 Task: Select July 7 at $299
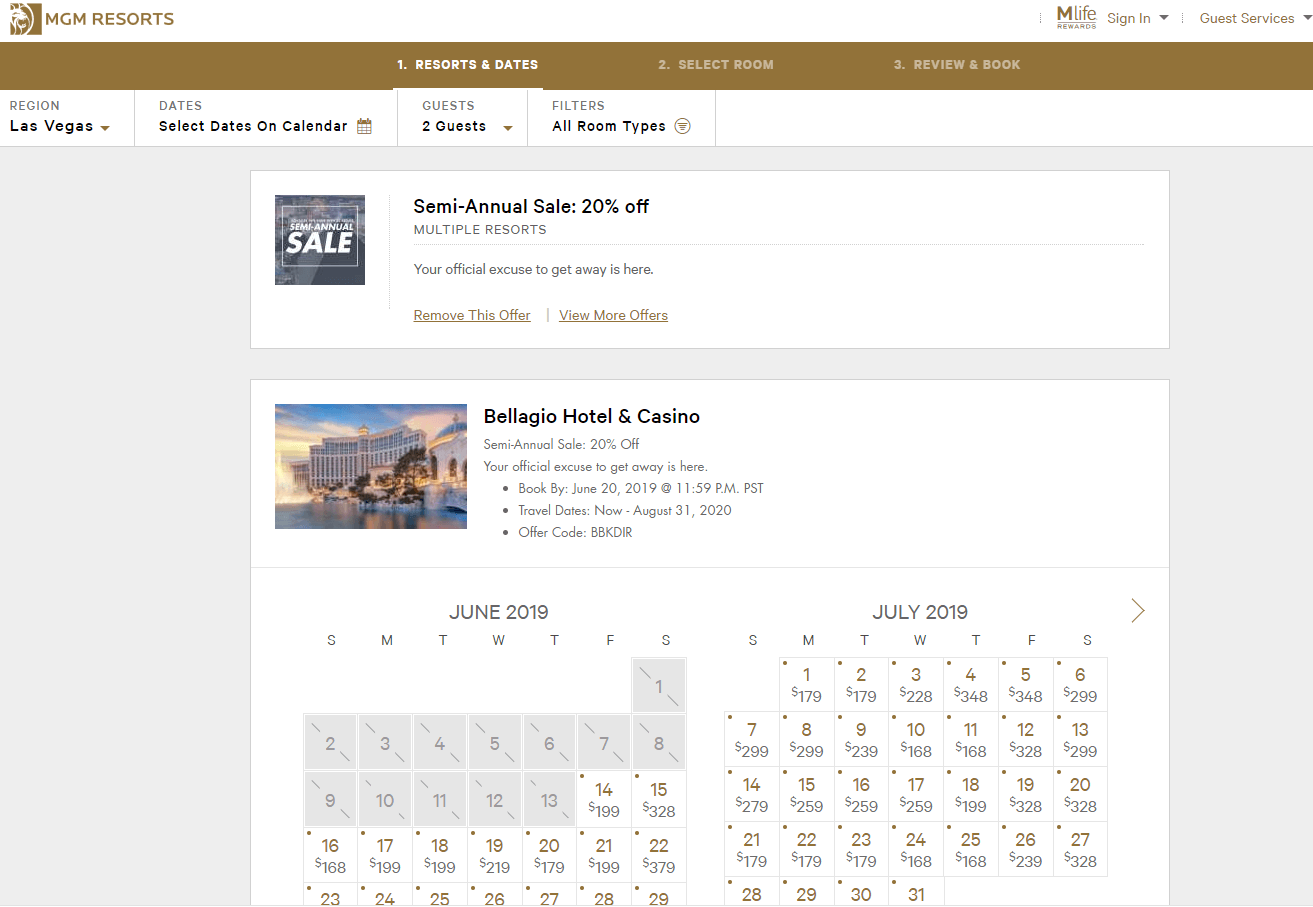tap(752, 739)
